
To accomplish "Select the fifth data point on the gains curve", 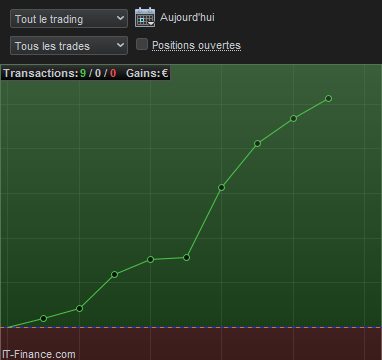I will coord(186,257).
